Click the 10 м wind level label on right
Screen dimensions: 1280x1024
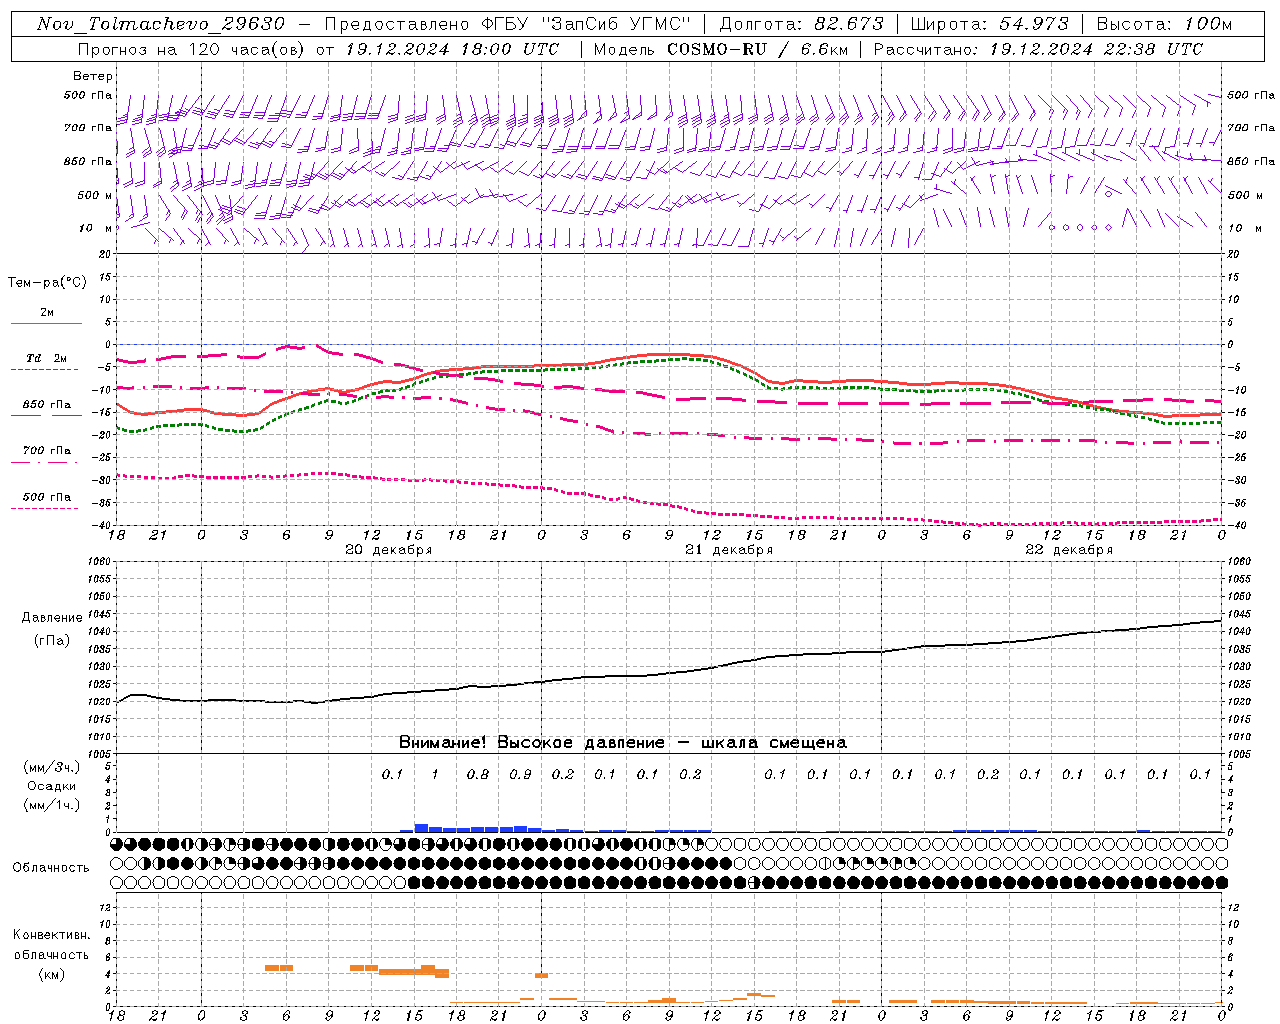click(1245, 228)
